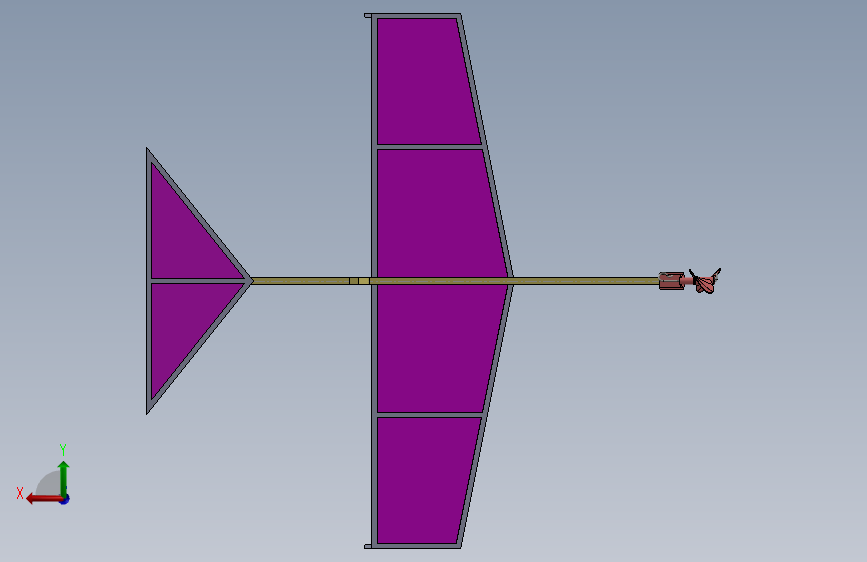Select the small joint segment on the fuselage

[359, 281]
